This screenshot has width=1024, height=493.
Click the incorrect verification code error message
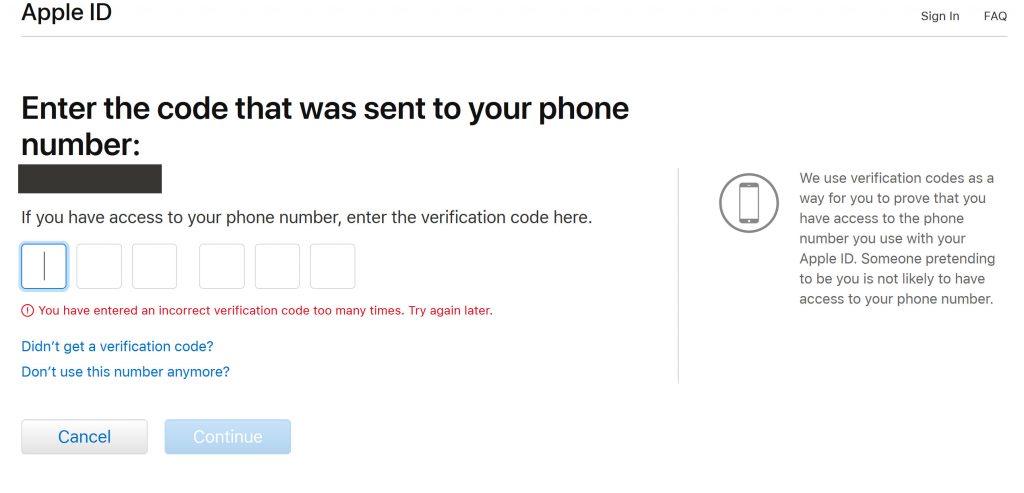point(265,311)
